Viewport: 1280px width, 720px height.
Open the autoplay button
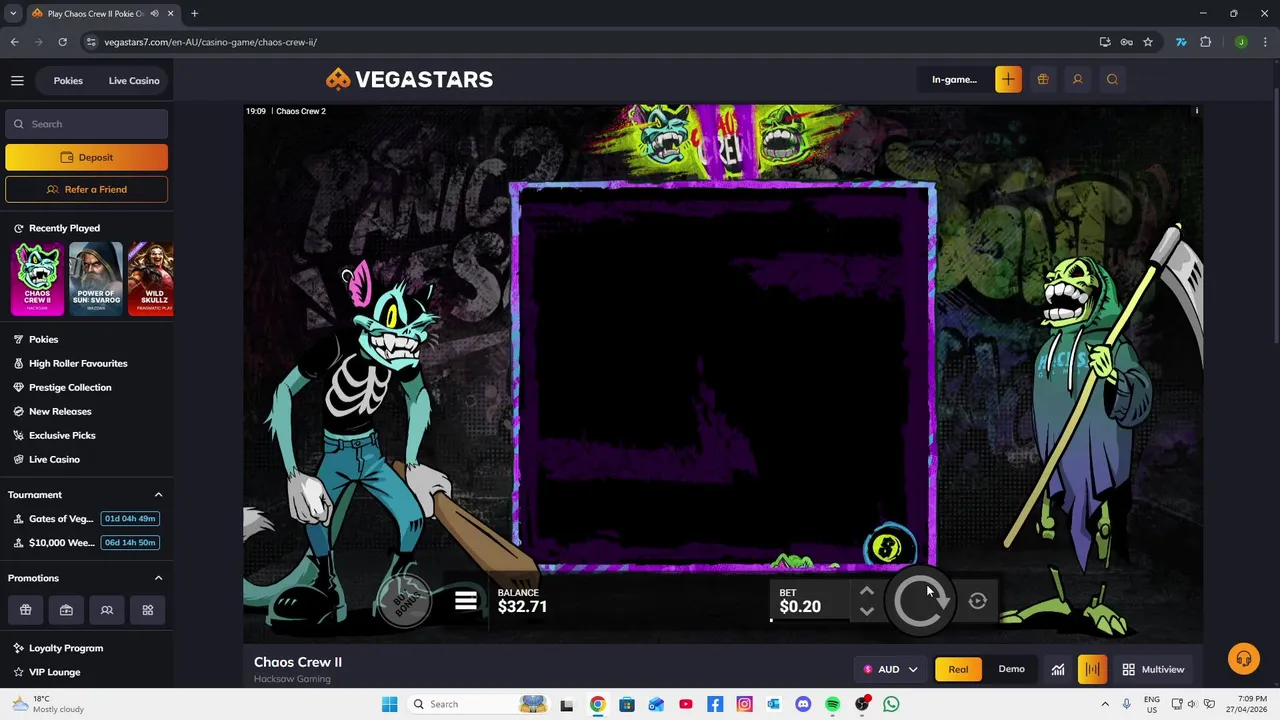977,601
